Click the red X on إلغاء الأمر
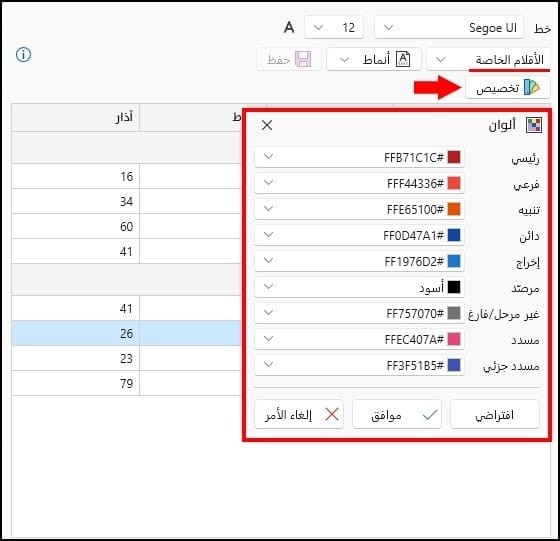This screenshot has width=560, height=541. tap(332, 415)
